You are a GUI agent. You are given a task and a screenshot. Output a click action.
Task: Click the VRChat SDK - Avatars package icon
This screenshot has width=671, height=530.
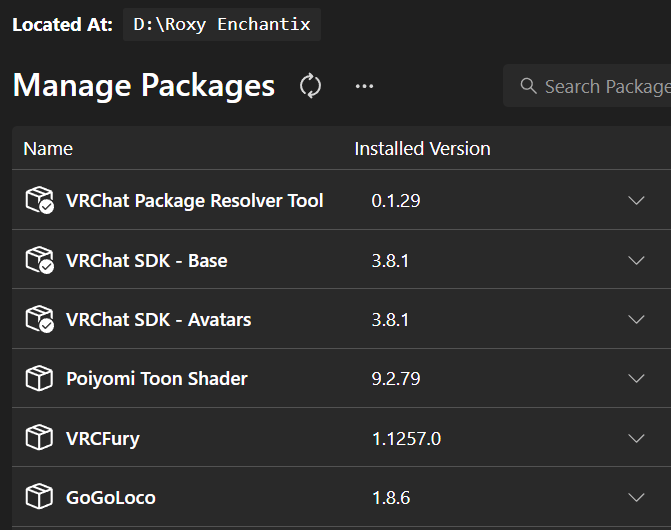39,320
